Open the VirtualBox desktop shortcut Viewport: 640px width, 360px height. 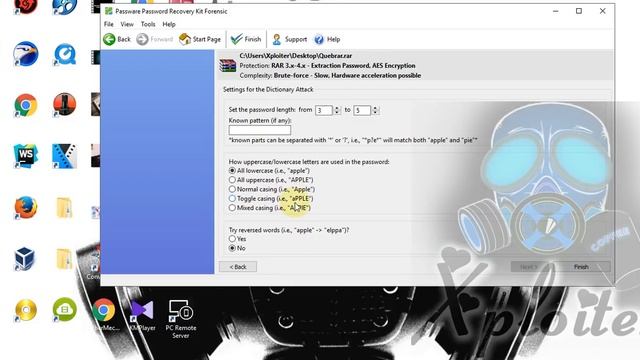pos(24,258)
